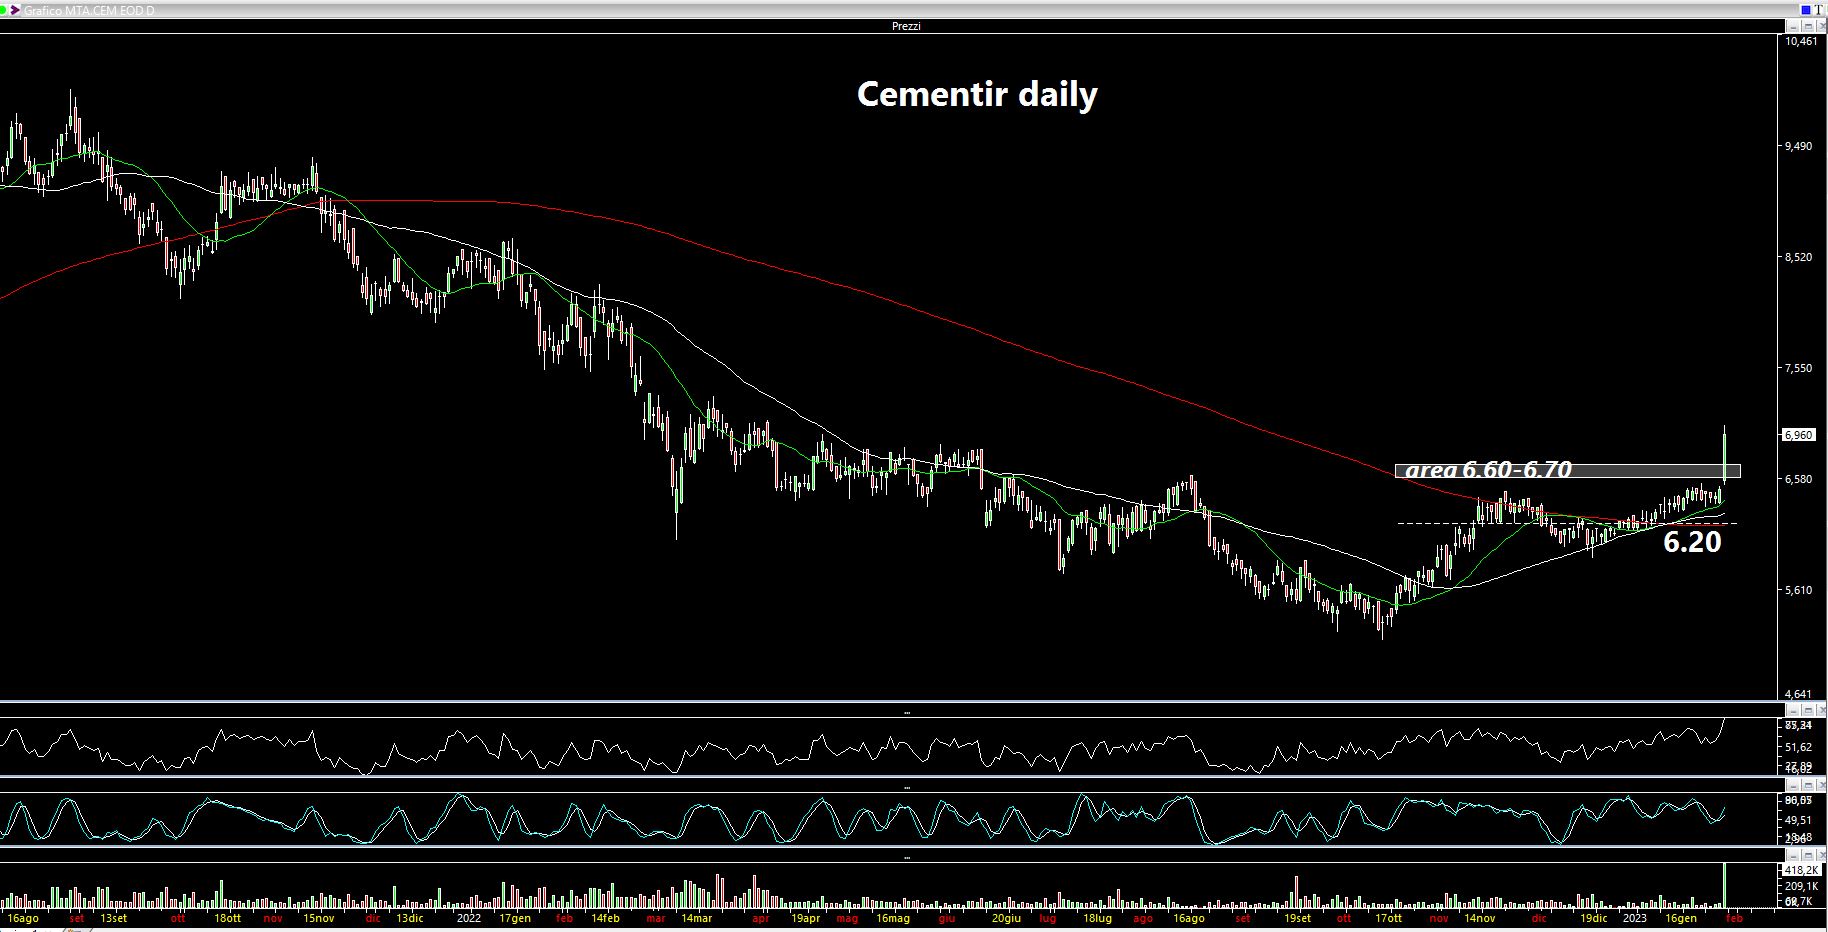The height and width of the screenshot is (932, 1828).
Task: Maximize the stochastic oscillator panel
Action: tap(1808, 785)
